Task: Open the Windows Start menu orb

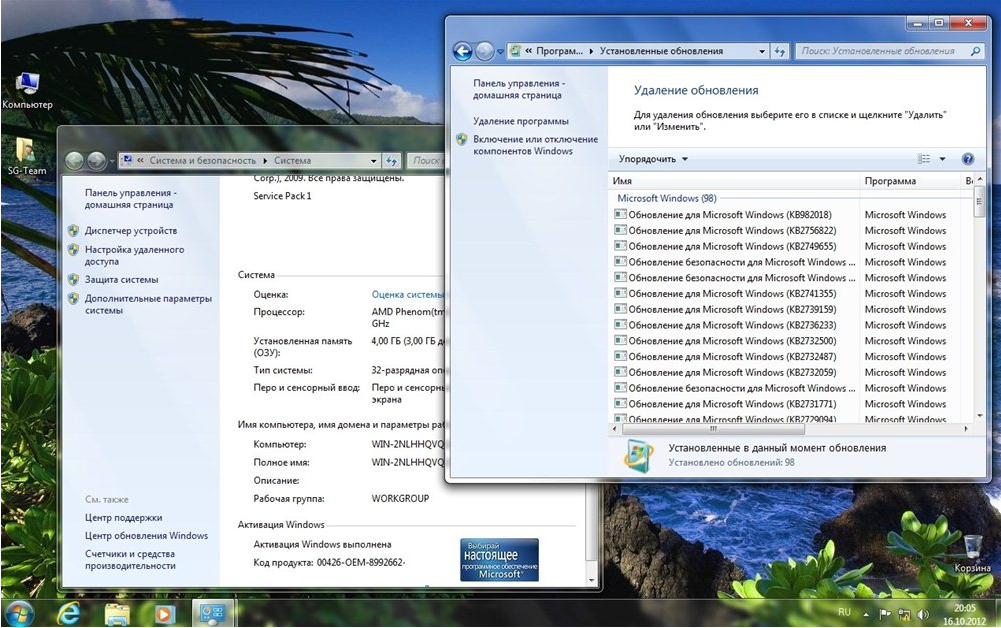Action: pyautogui.click(x=18, y=613)
